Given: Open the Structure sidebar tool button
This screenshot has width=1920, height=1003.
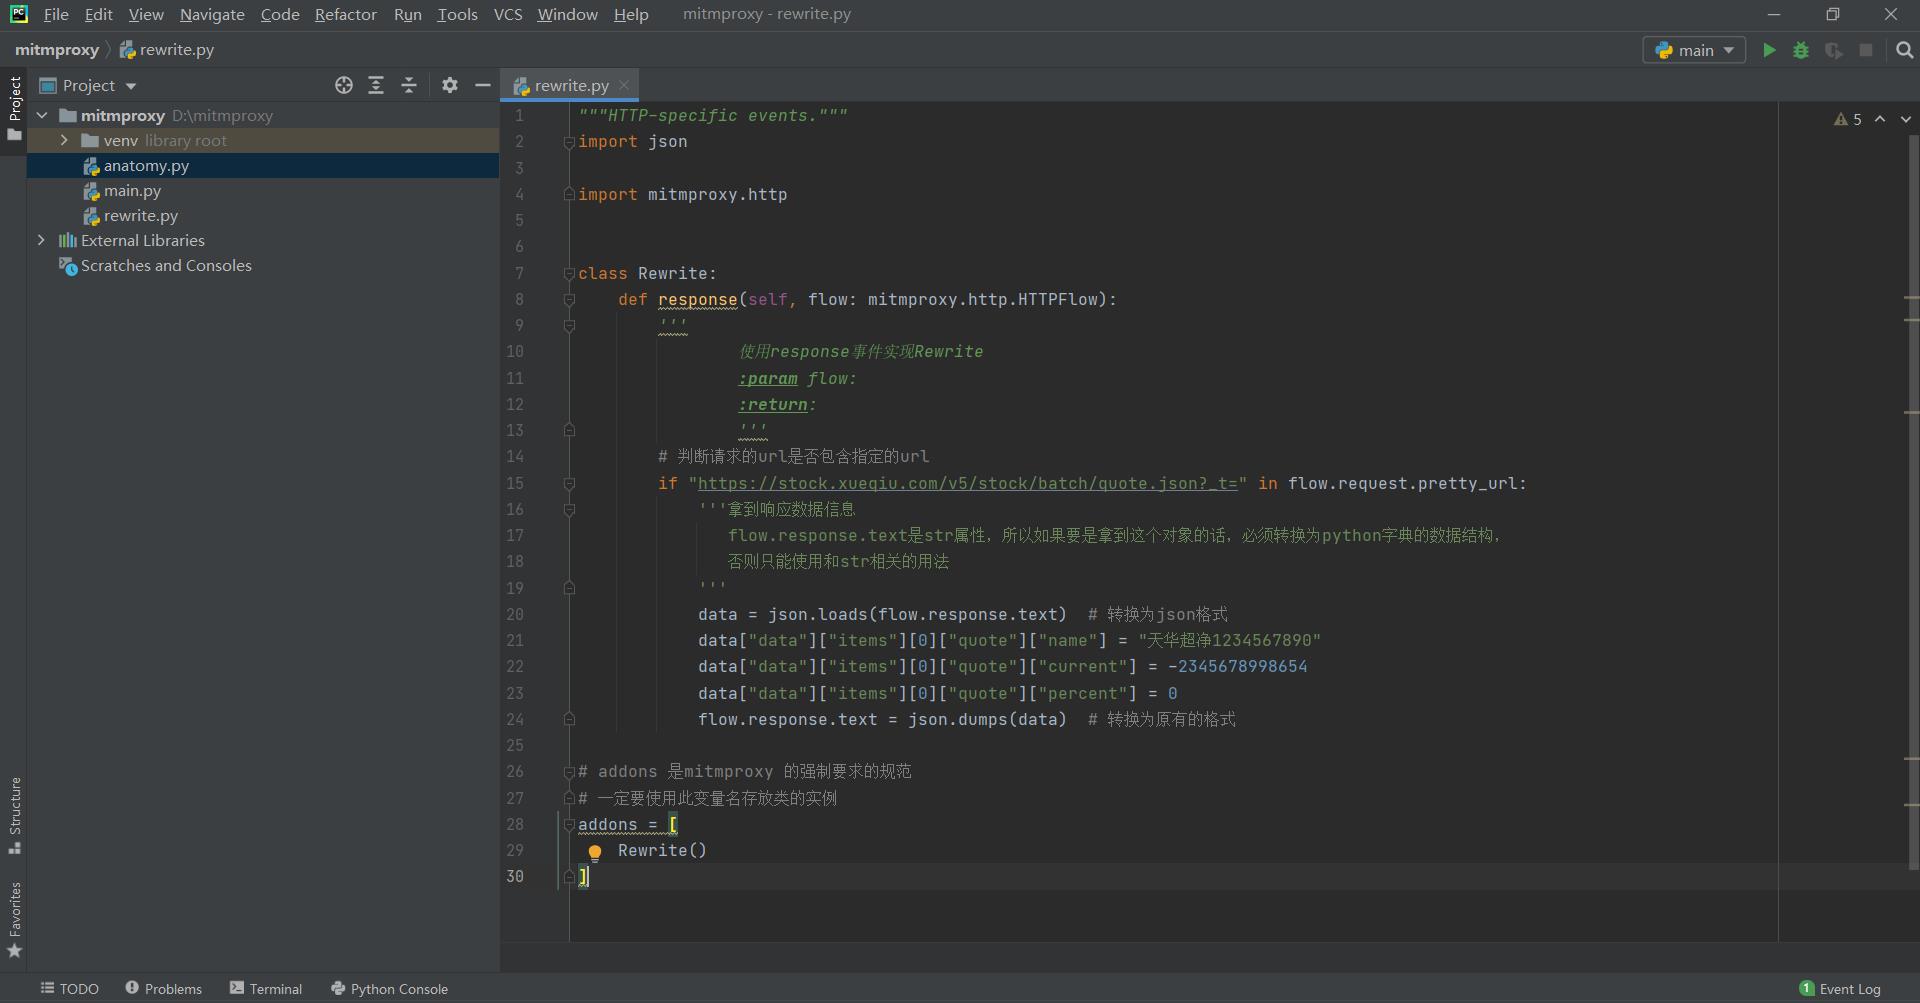Looking at the screenshot, I should [x=14, y=815].
